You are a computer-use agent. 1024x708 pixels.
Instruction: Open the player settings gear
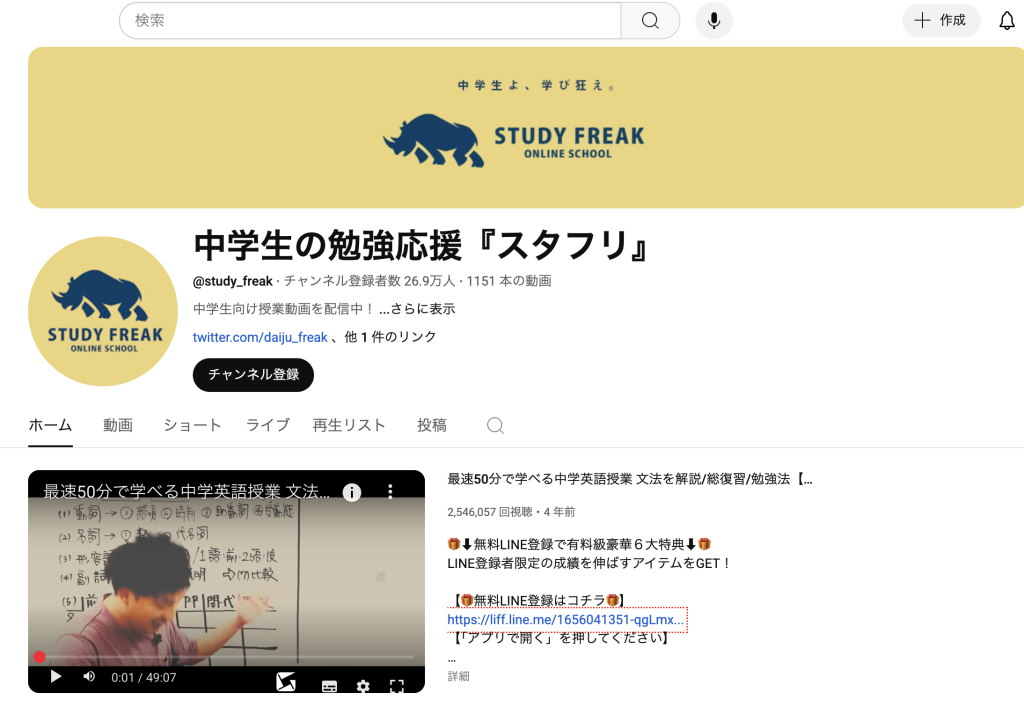tap(363, 685)
